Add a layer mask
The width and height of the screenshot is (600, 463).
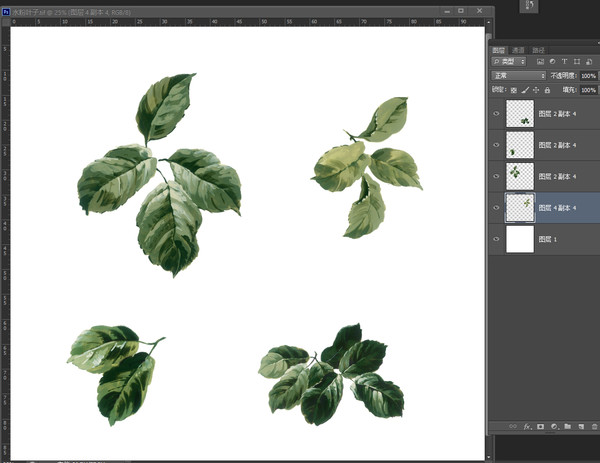click(x=540, y=426)
